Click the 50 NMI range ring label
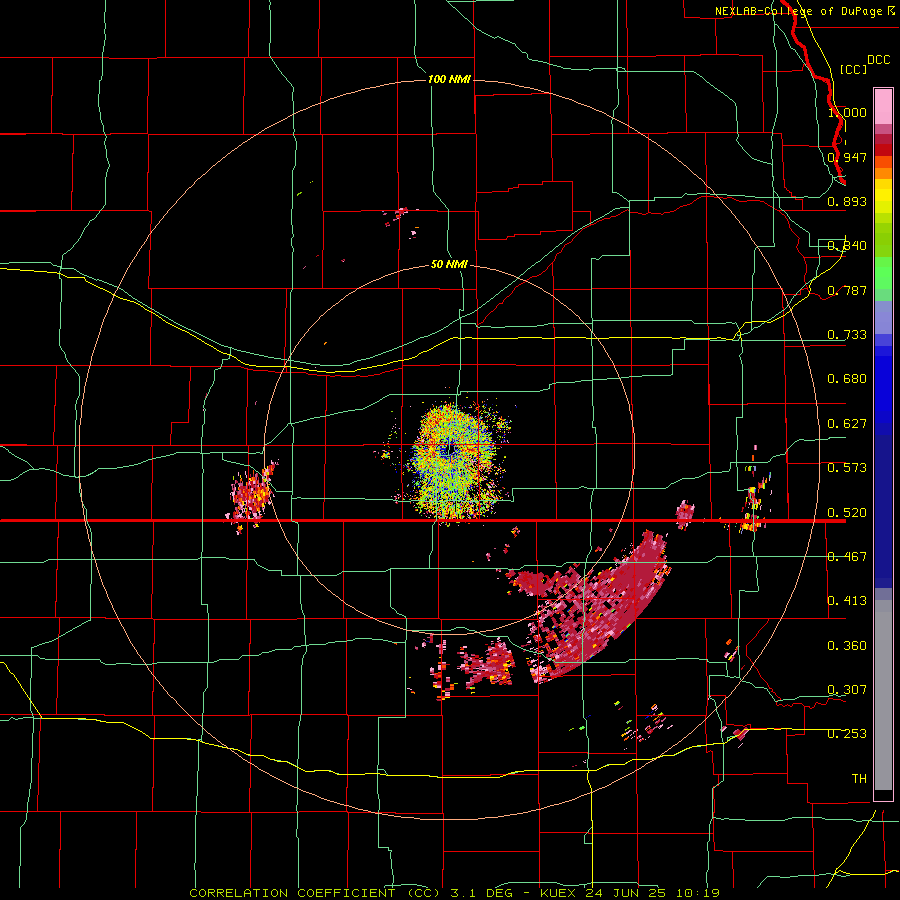 pyautogui.click(x=449, y=265)
